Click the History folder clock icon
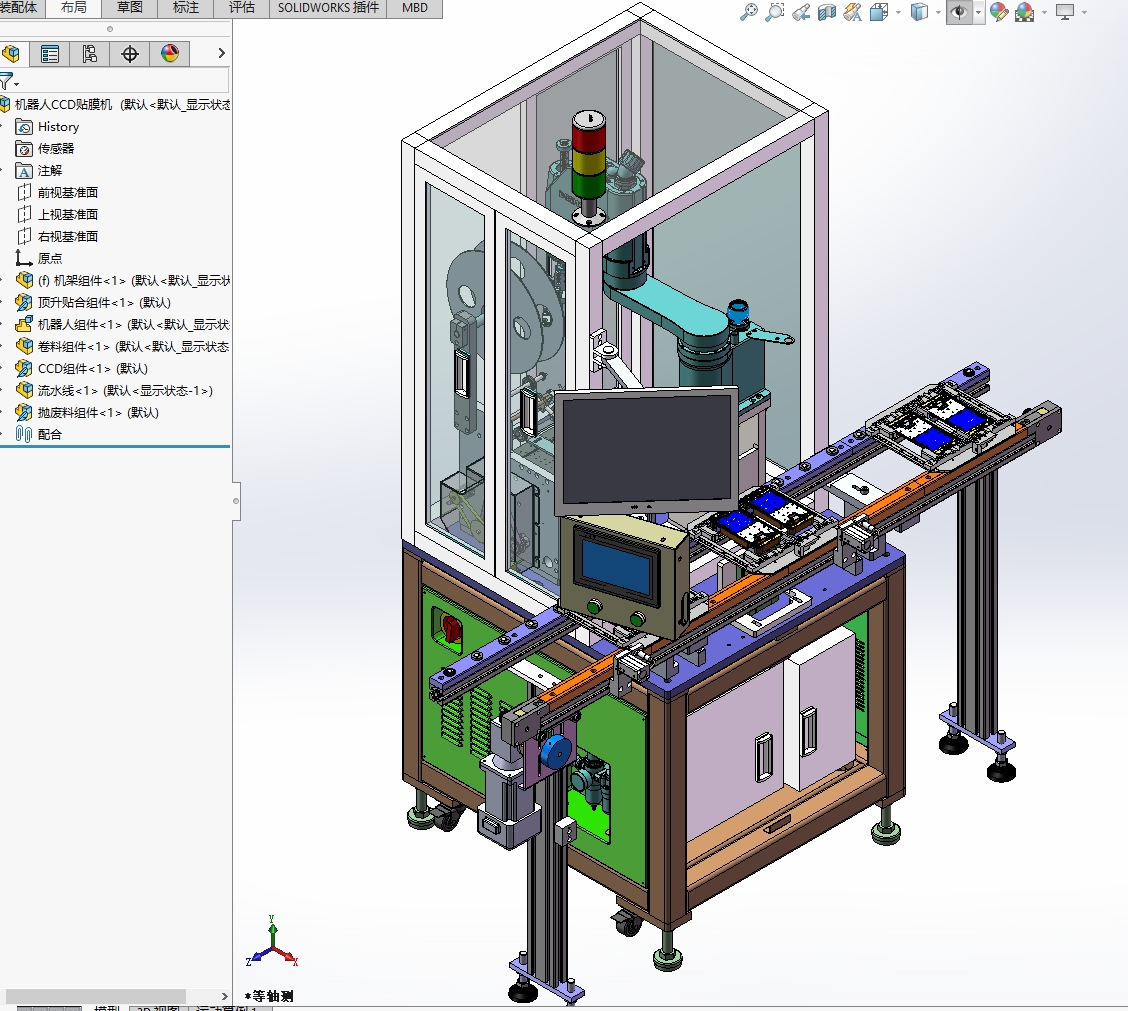Screen dimensions: 1128x1011 tap(24, 127)
